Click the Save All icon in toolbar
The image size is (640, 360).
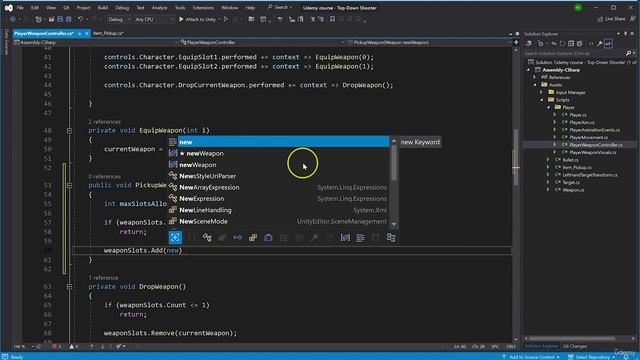tap(69, 19)
